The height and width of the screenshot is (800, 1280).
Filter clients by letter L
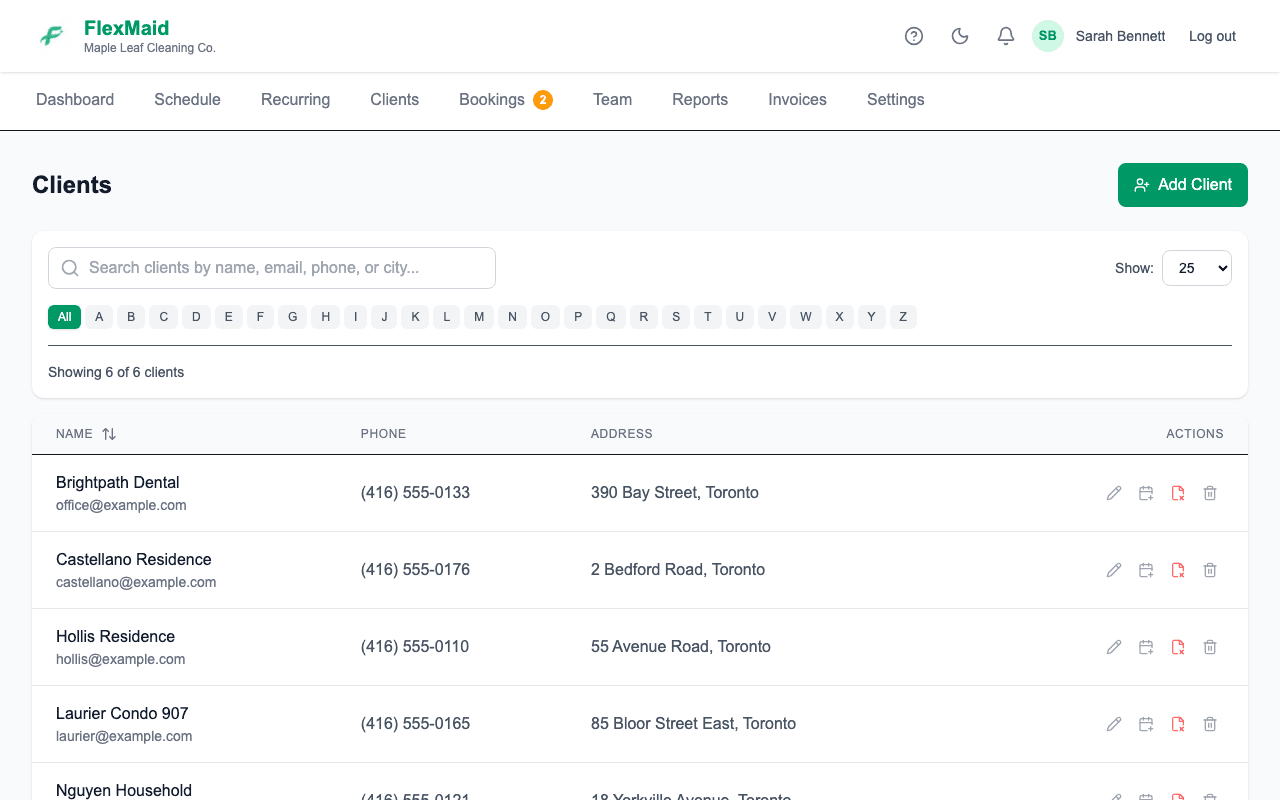tap(446, 317)
